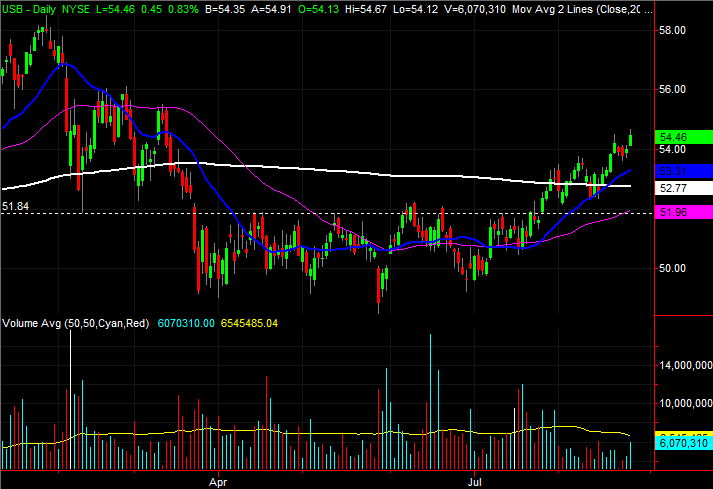Click the 58.00 price axis label

pyautogui.click(x=672, y=30)
